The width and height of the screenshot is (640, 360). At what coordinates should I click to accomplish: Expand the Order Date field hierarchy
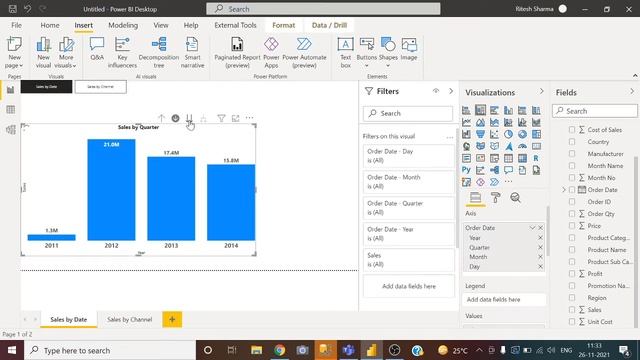pyautogui.click(x=564, y=190)
